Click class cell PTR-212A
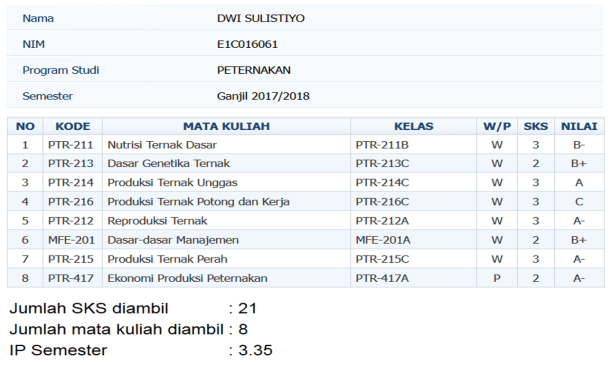The width and height of the screenshot is (612, 365). click(x=382, y=221)
